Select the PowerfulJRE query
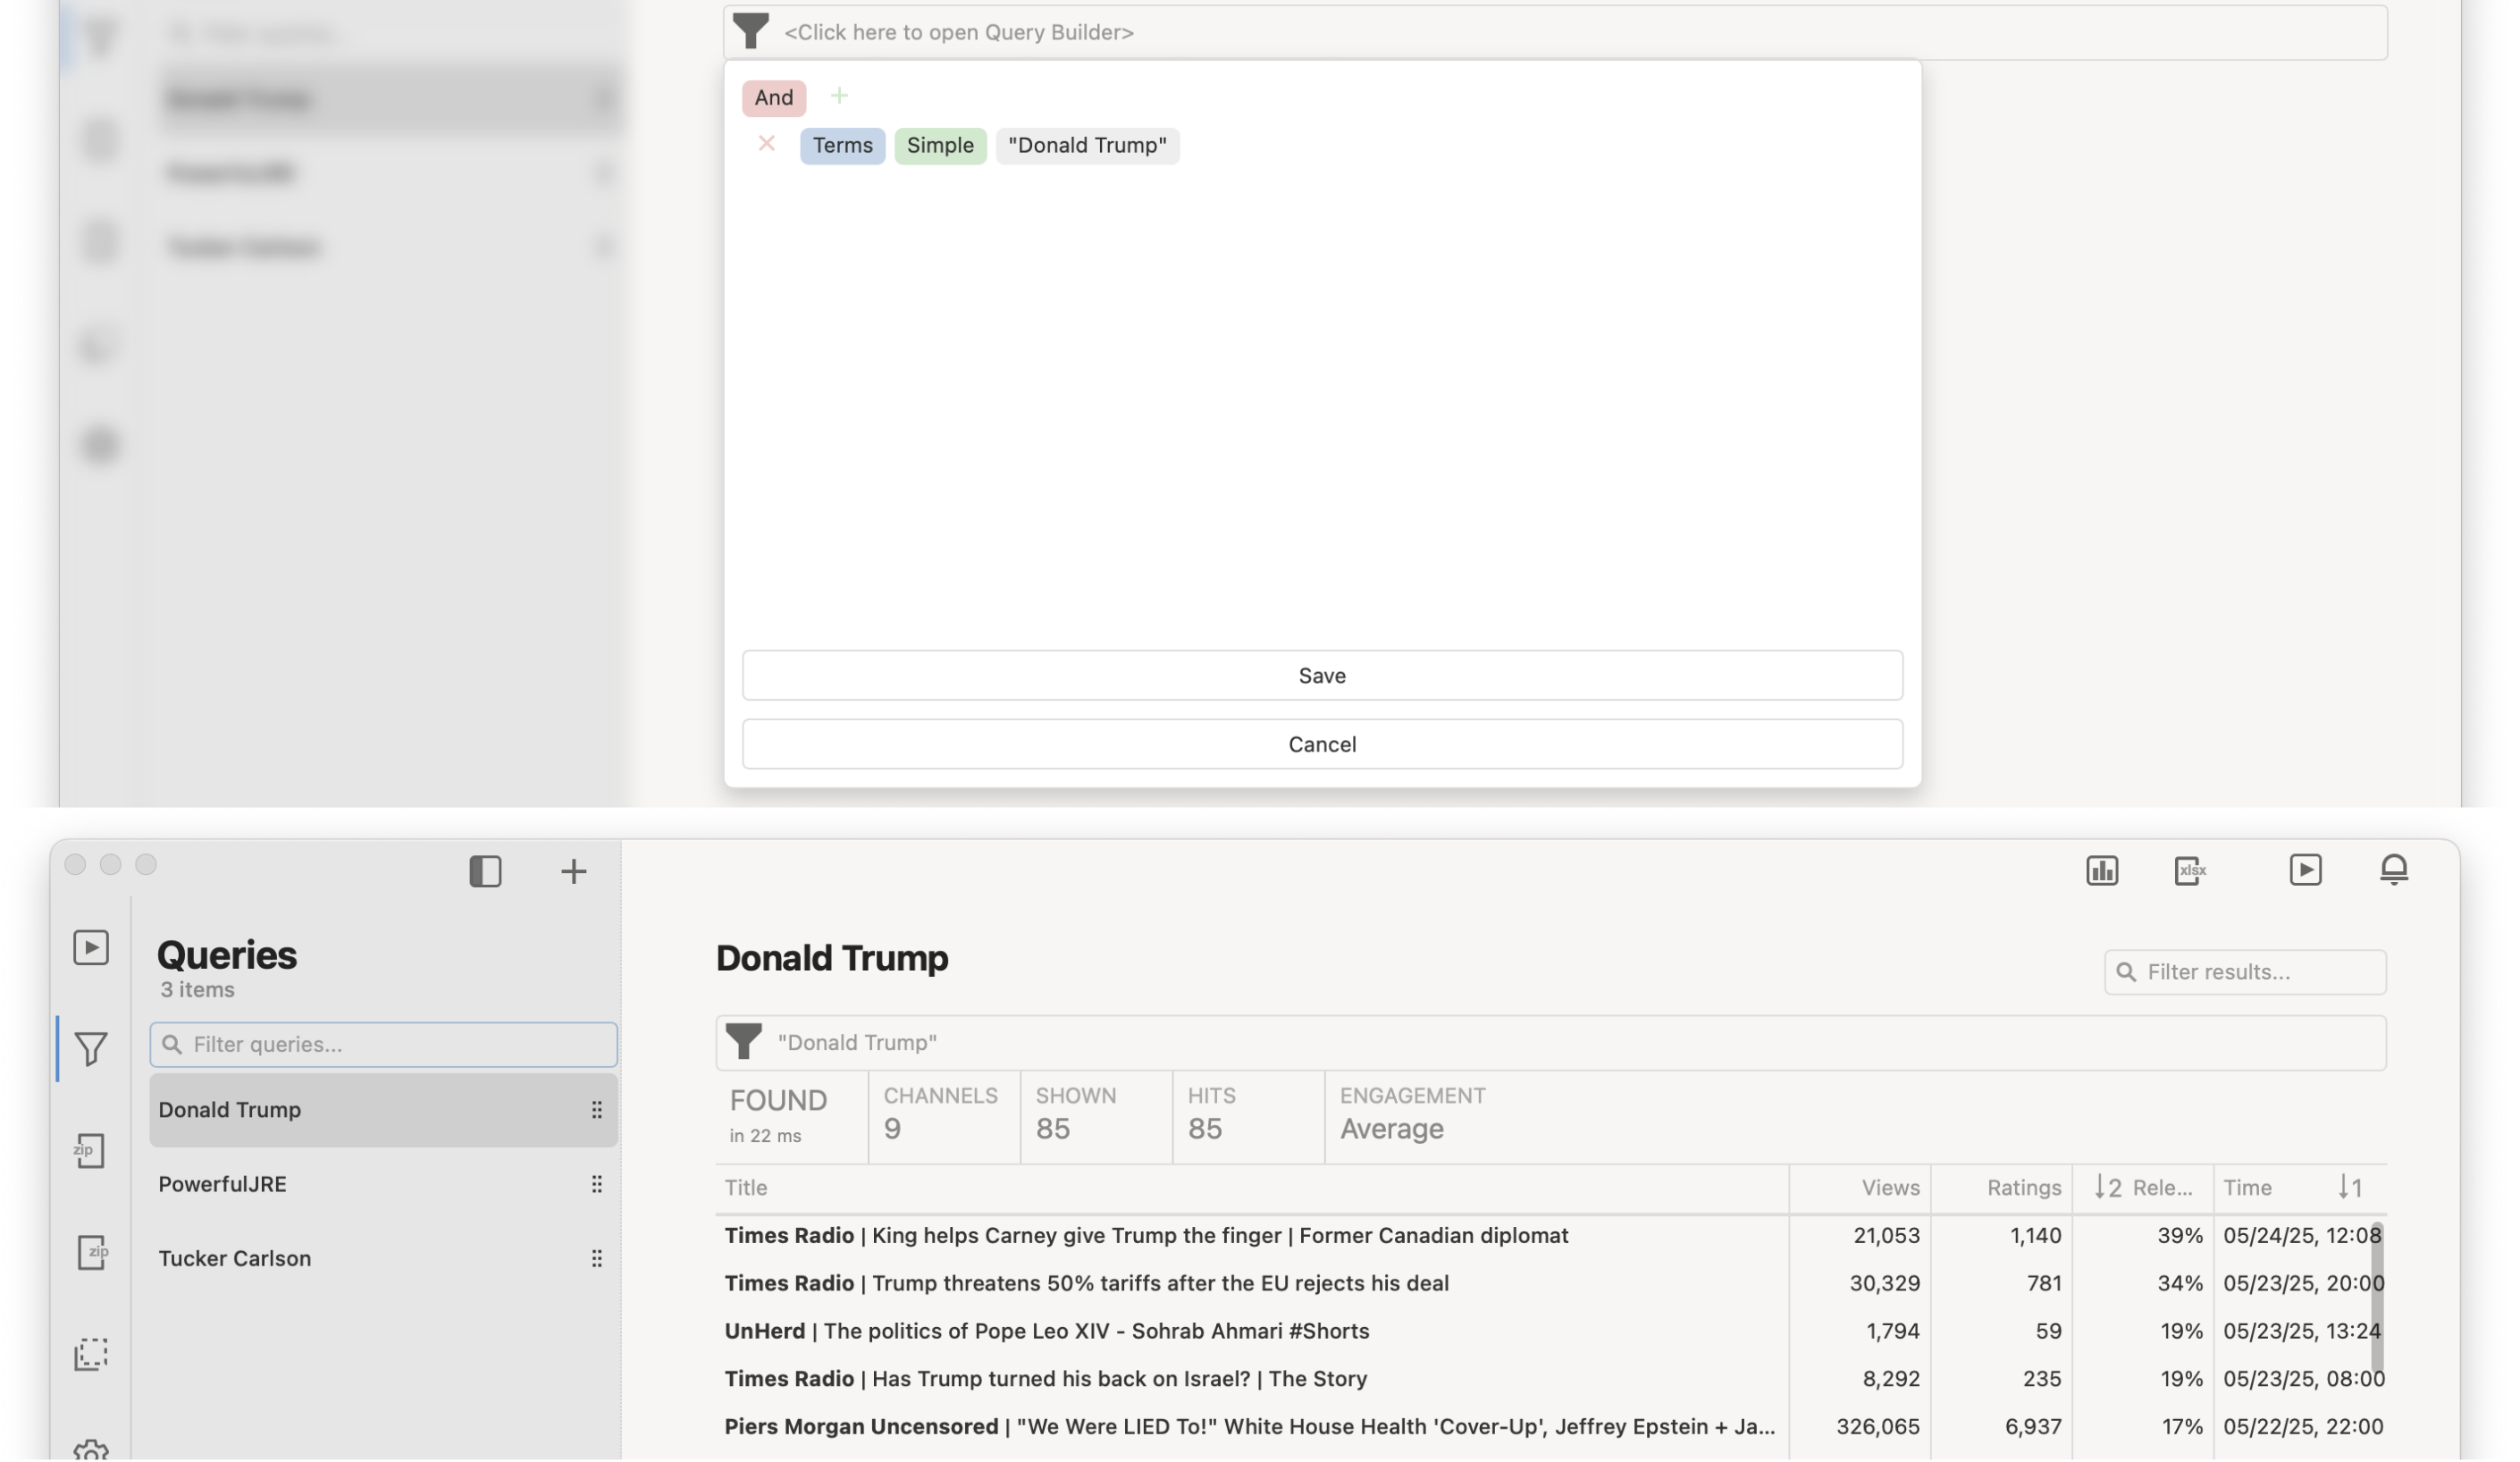 pos(223,1185)
